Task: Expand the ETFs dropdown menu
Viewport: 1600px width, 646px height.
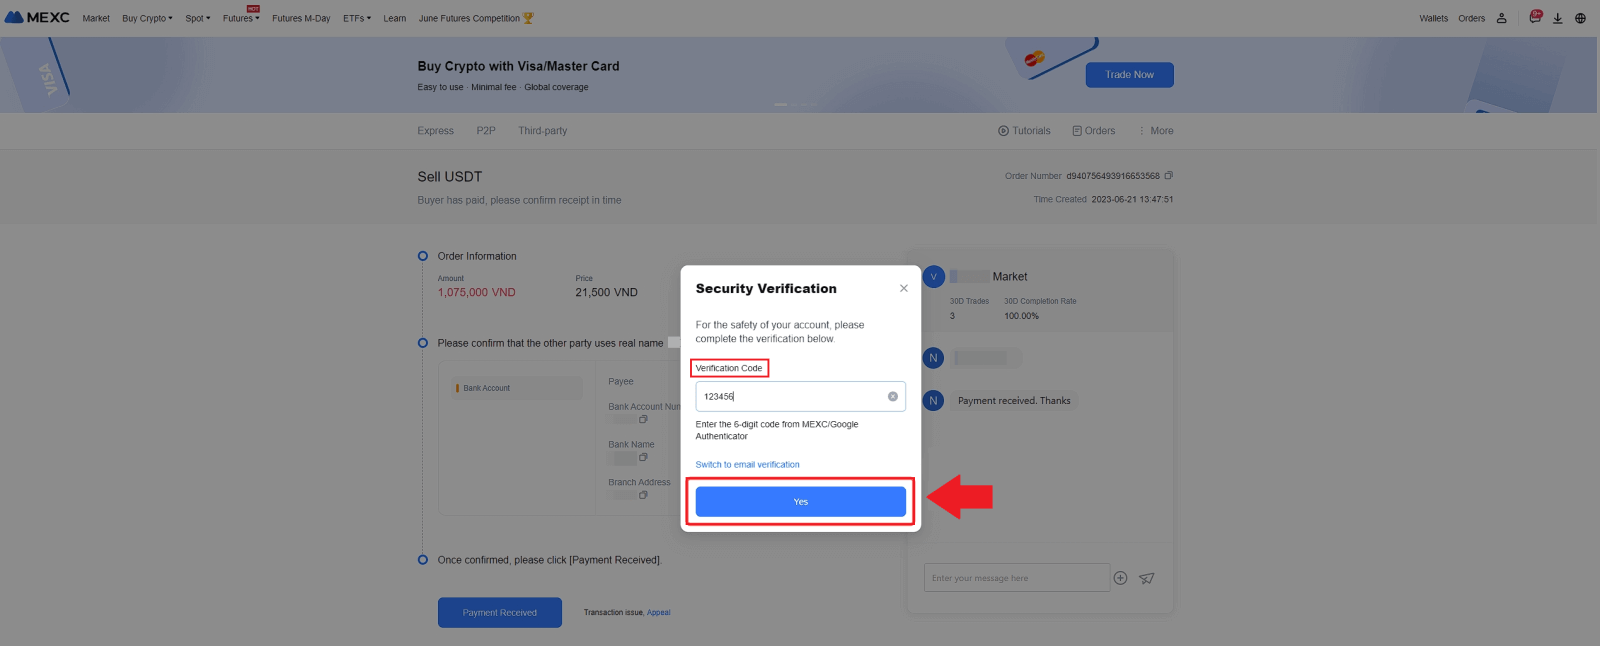Action: (x=356, y=18)
